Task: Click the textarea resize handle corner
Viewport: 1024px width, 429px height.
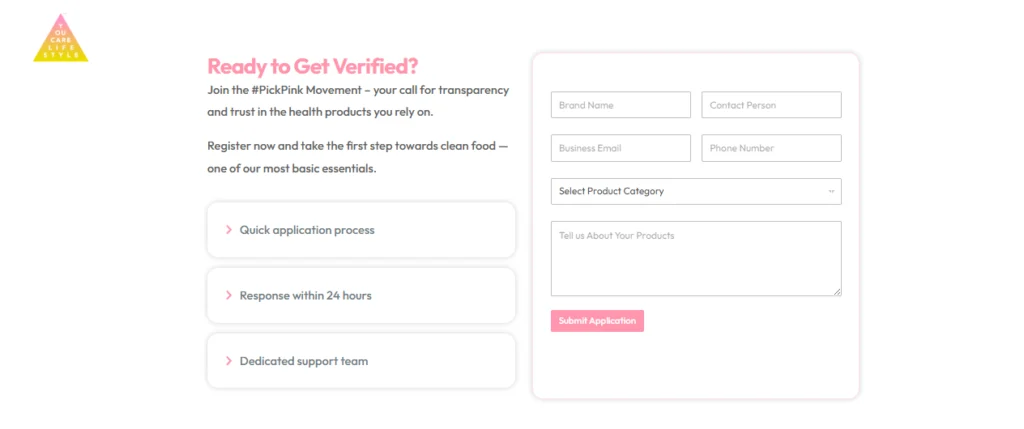Action: point(837,292)
